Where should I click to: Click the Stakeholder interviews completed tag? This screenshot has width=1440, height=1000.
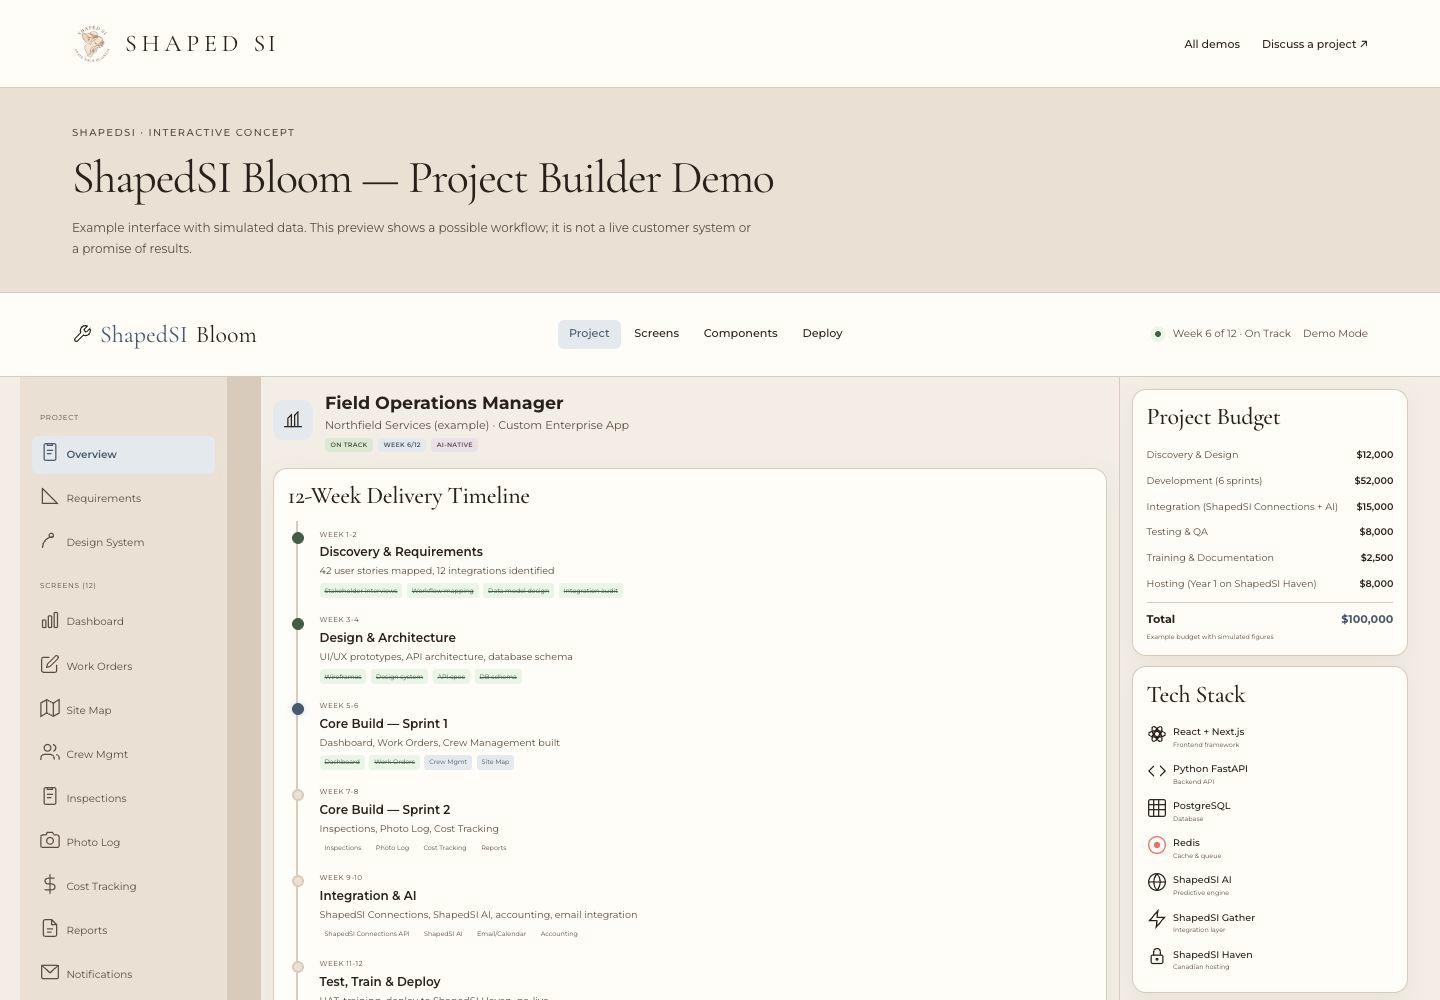[x=361, y=591]
